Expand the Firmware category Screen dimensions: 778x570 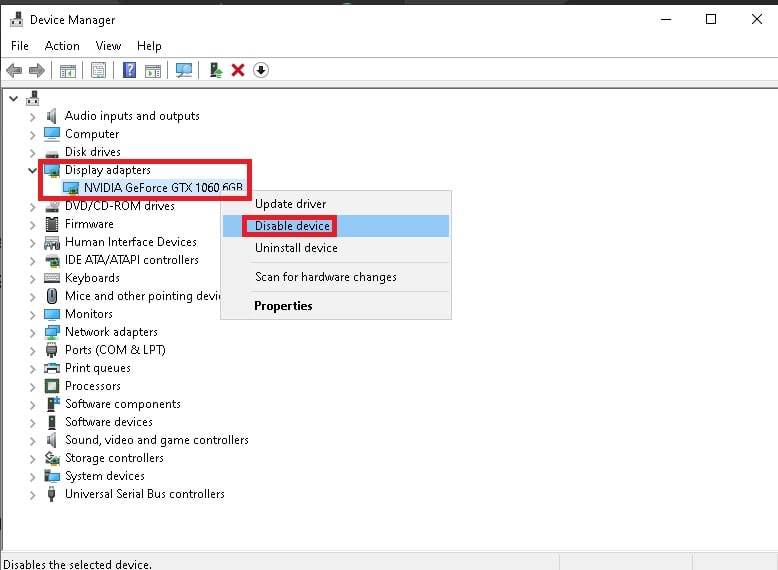(x=32, y=225)
